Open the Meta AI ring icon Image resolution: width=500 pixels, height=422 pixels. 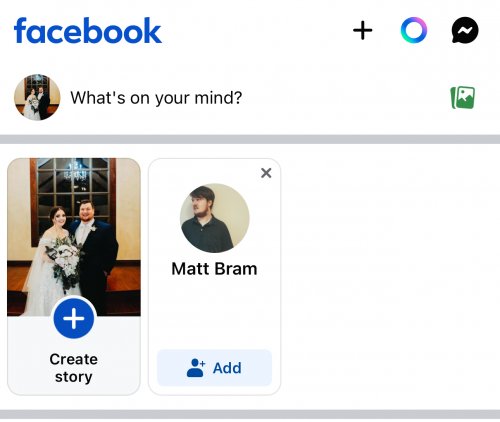coord(414,30)
